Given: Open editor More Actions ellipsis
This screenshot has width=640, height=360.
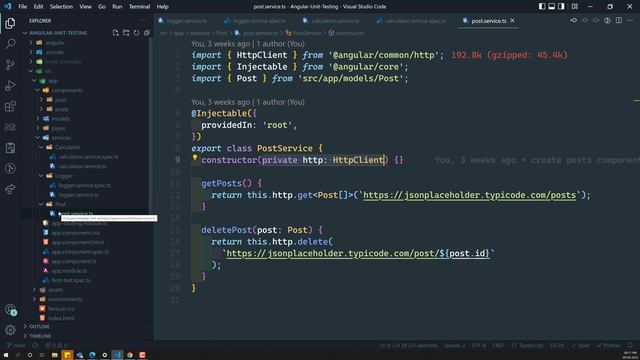Looking at the screenshot, I should point(630,20).
